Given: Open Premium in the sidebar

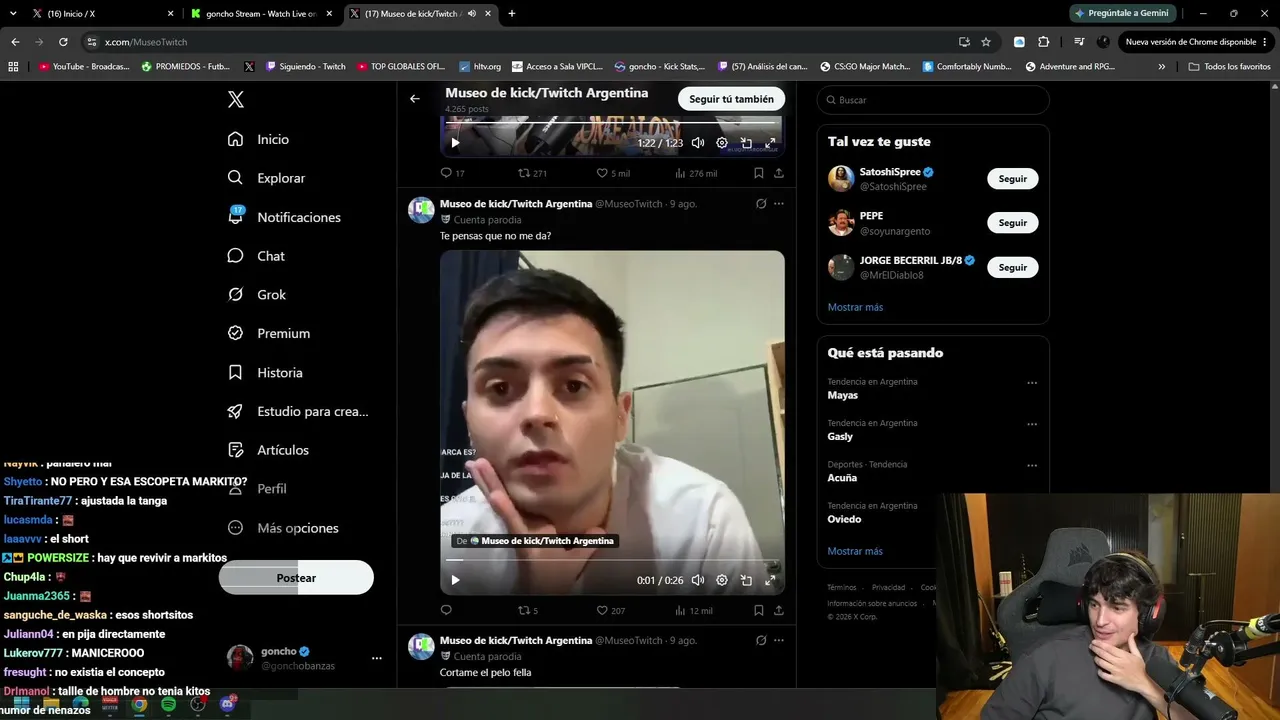Looking at the screenshot, I should click(x=269, y=333).
